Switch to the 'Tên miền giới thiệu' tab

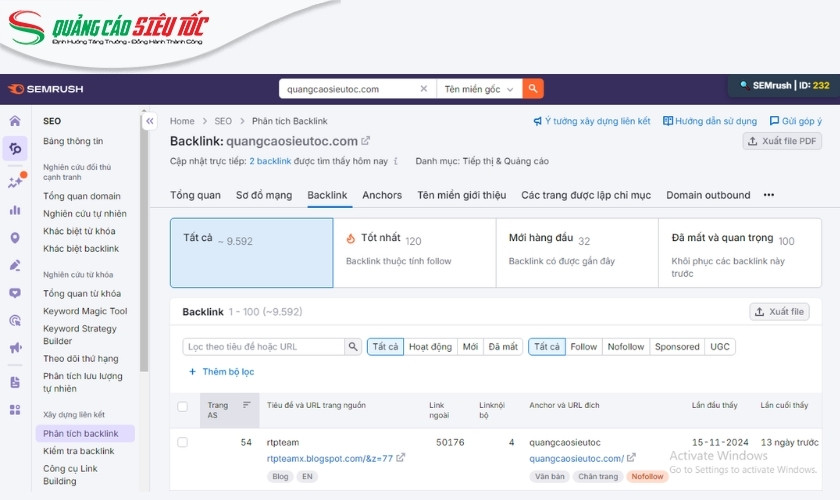coord(462,195)
